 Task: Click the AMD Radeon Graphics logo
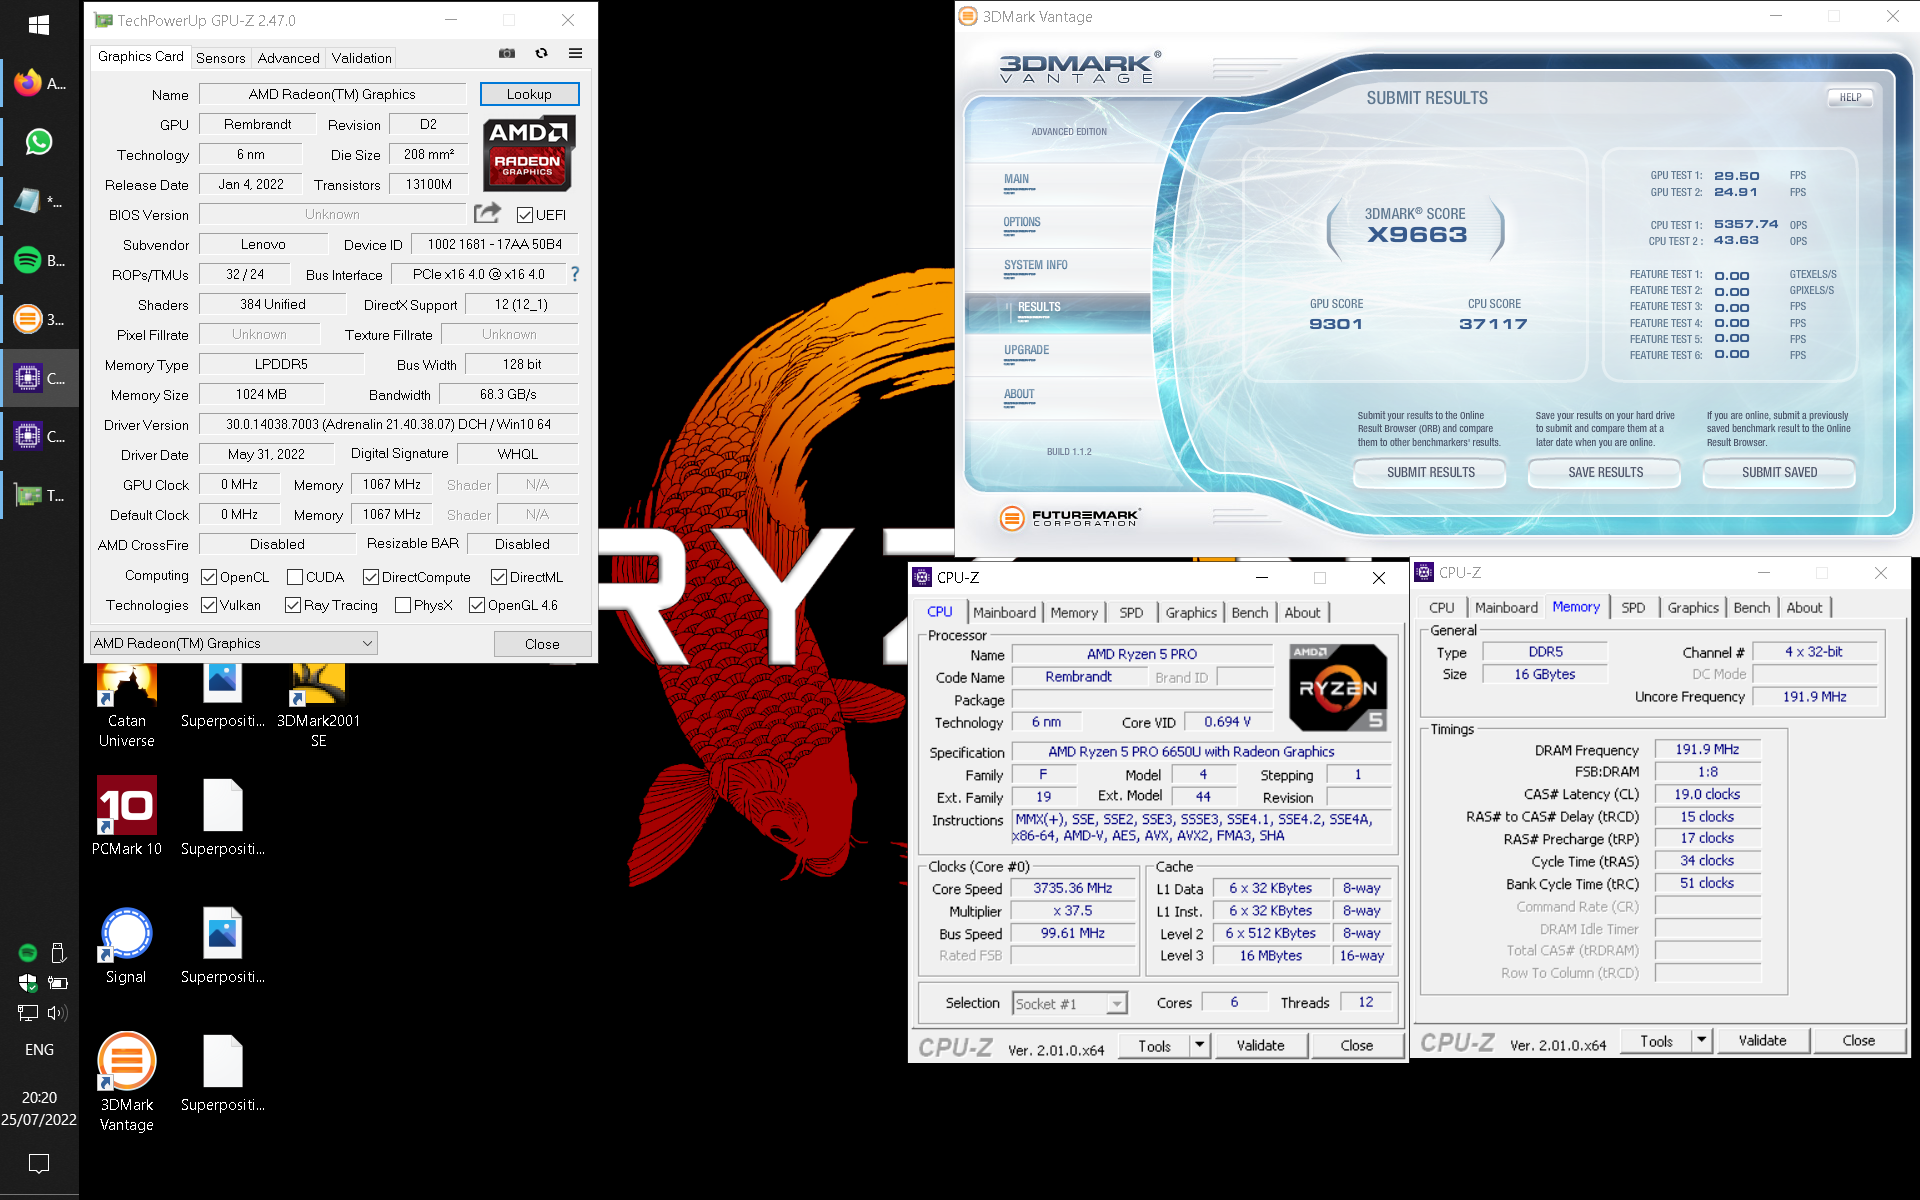tap(528, 154)
